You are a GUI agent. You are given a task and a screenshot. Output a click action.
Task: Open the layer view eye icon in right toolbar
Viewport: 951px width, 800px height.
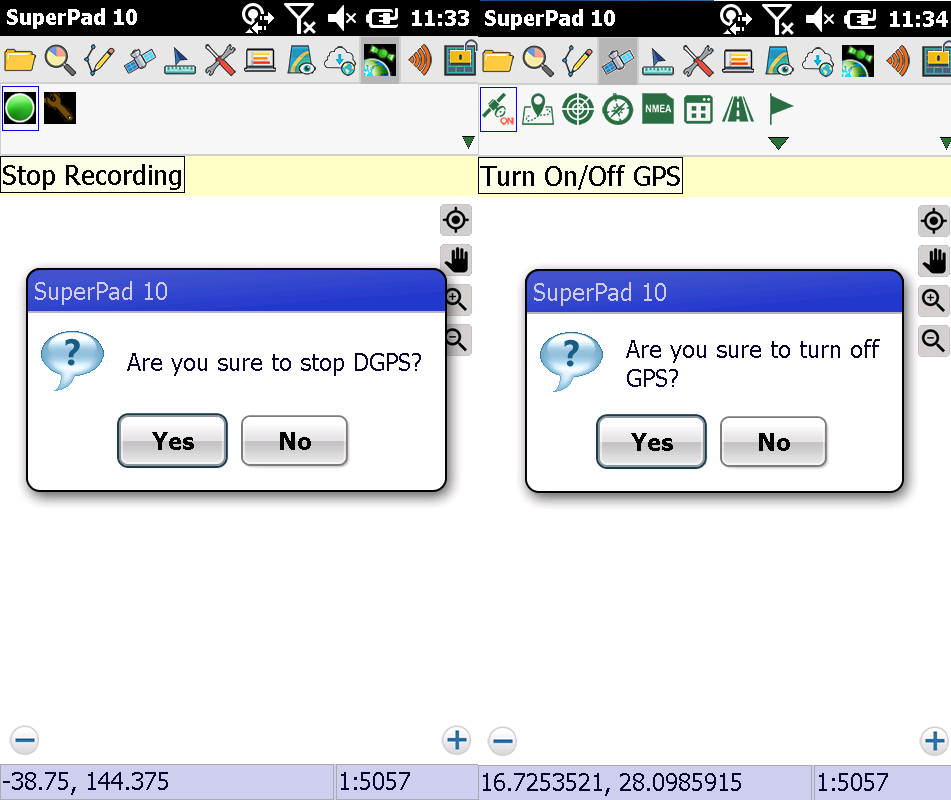[x=779, y=61]
